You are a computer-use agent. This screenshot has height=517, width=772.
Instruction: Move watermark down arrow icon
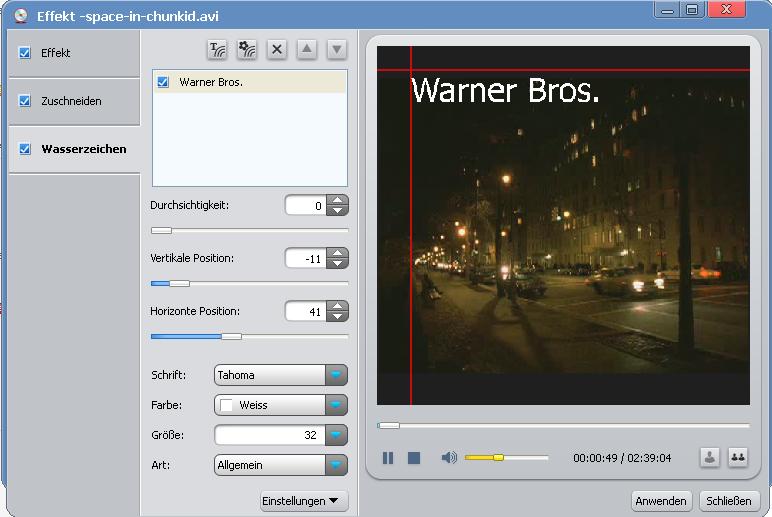337,49
